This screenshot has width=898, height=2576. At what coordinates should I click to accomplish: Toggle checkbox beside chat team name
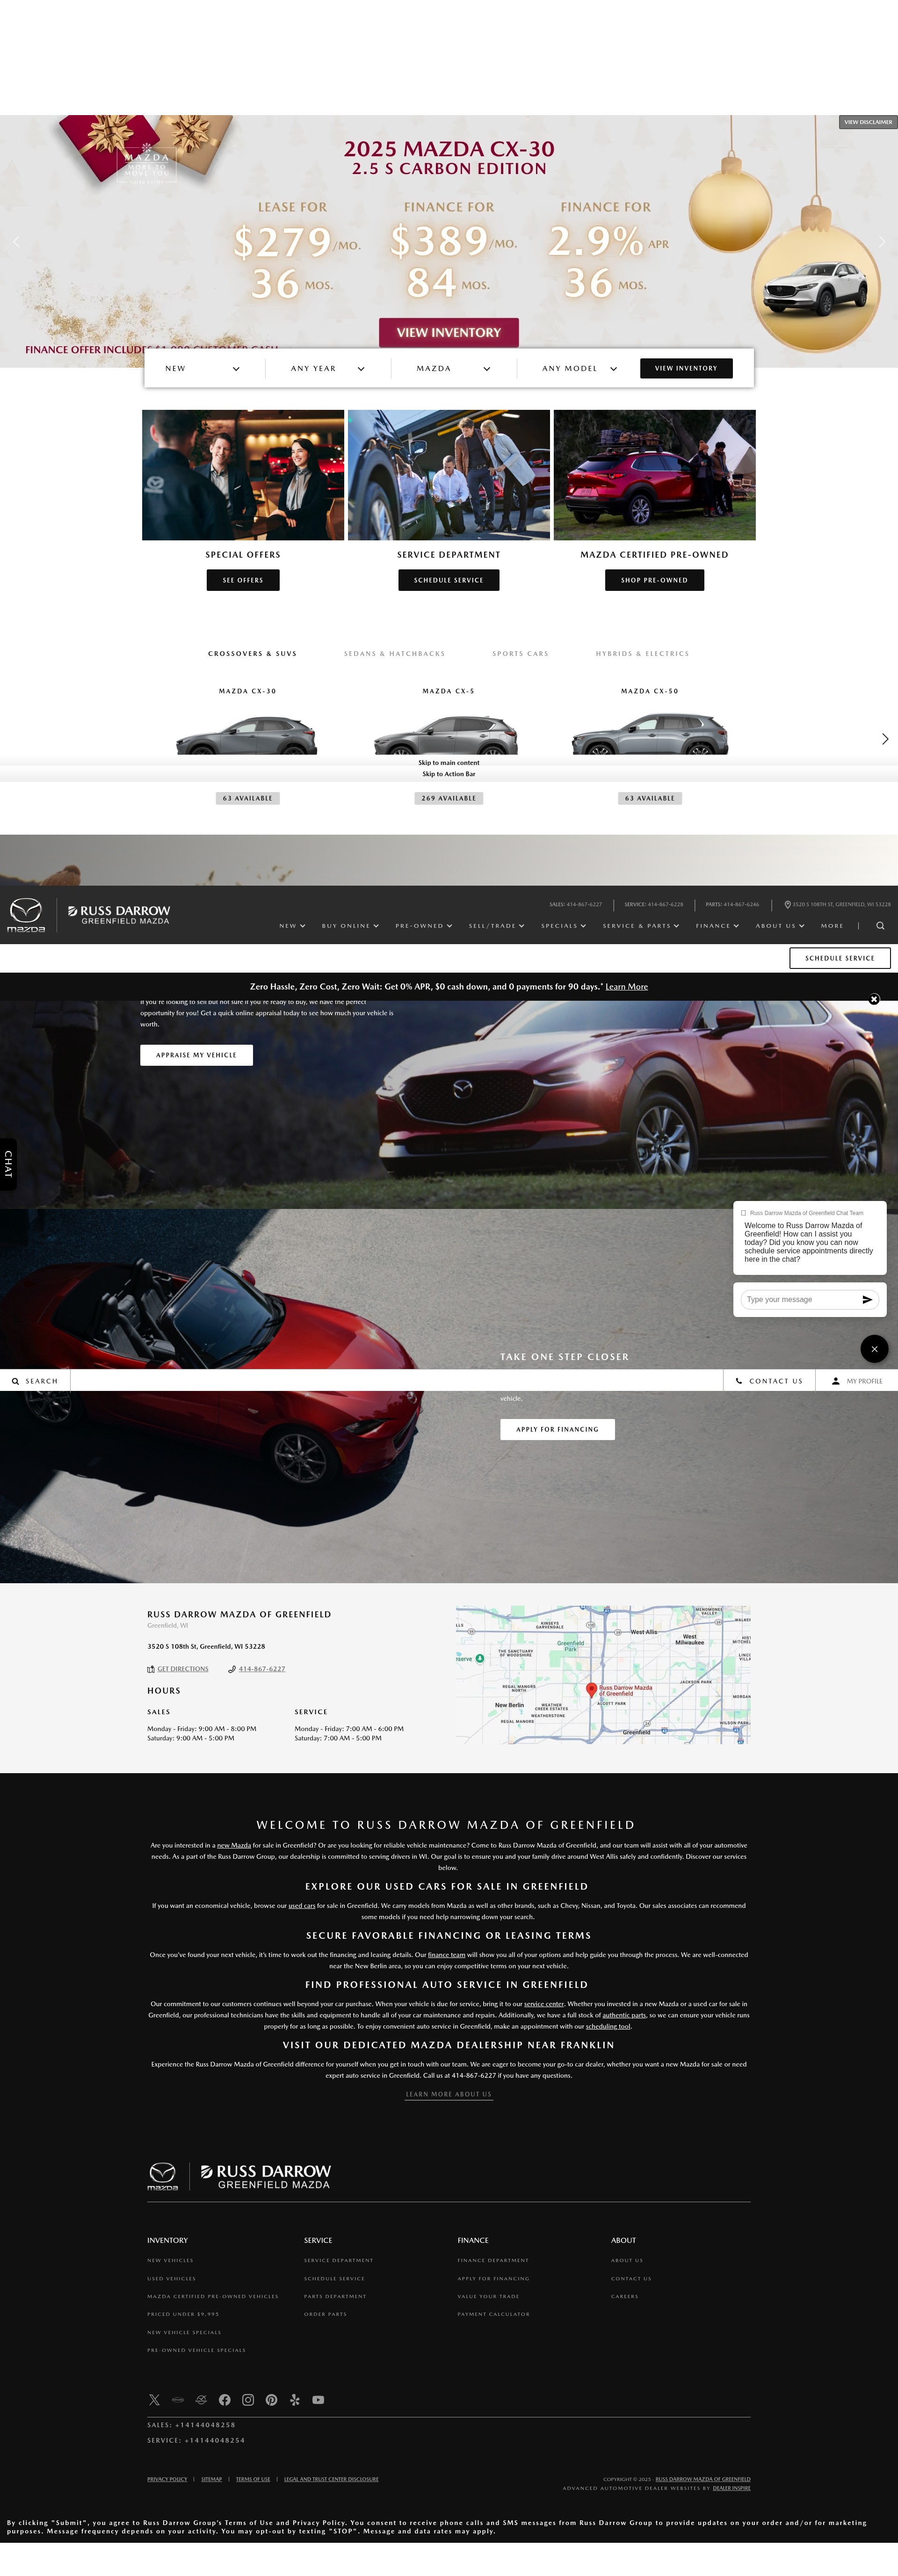click(x=743, y=1213)
